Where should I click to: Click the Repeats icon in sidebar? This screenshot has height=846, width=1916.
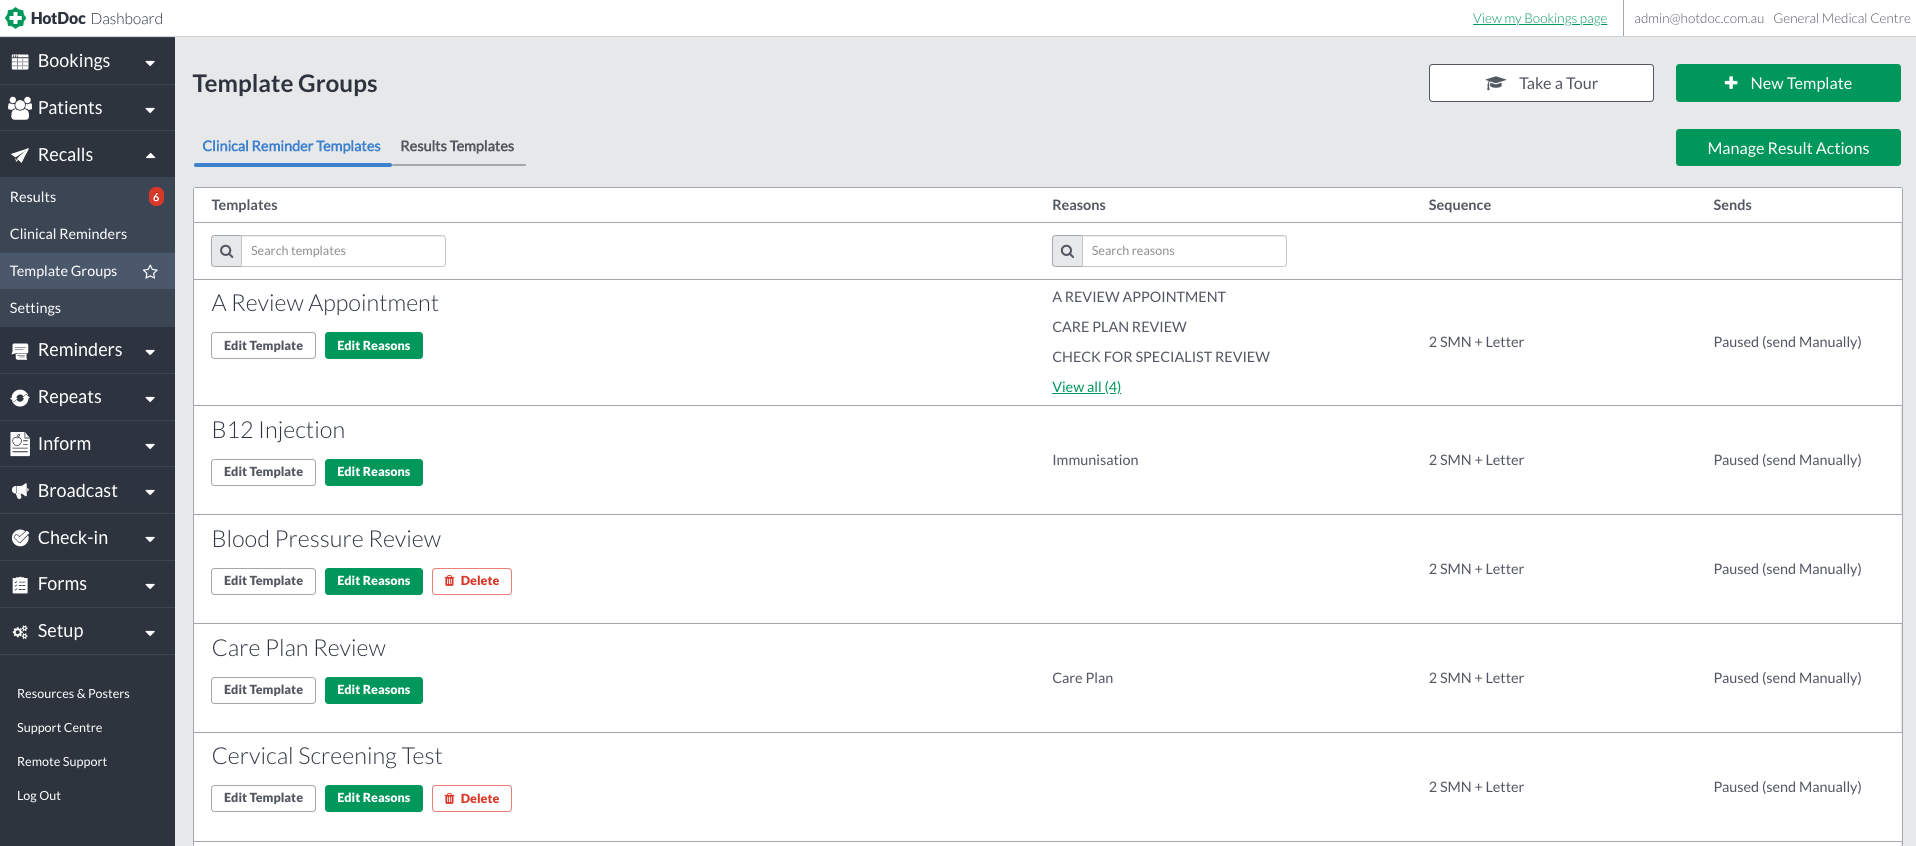click(20, 398)
